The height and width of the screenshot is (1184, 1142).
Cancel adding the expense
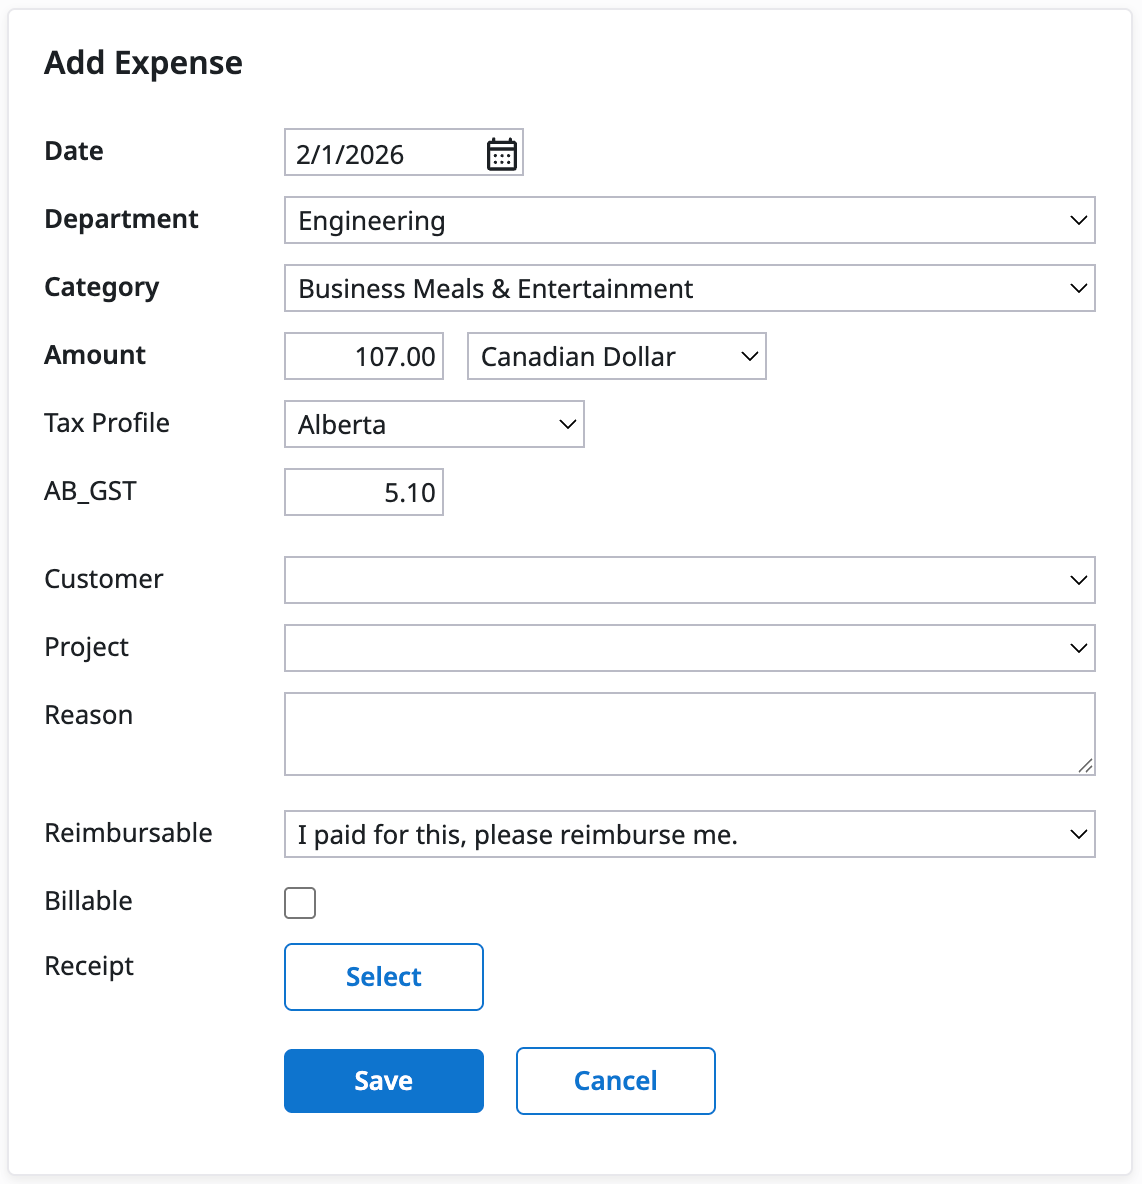tap(616, 1081)
